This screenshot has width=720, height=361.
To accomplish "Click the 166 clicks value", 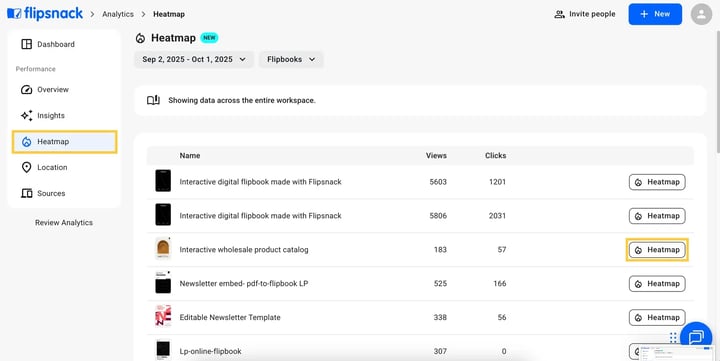I will coord(500,284).
